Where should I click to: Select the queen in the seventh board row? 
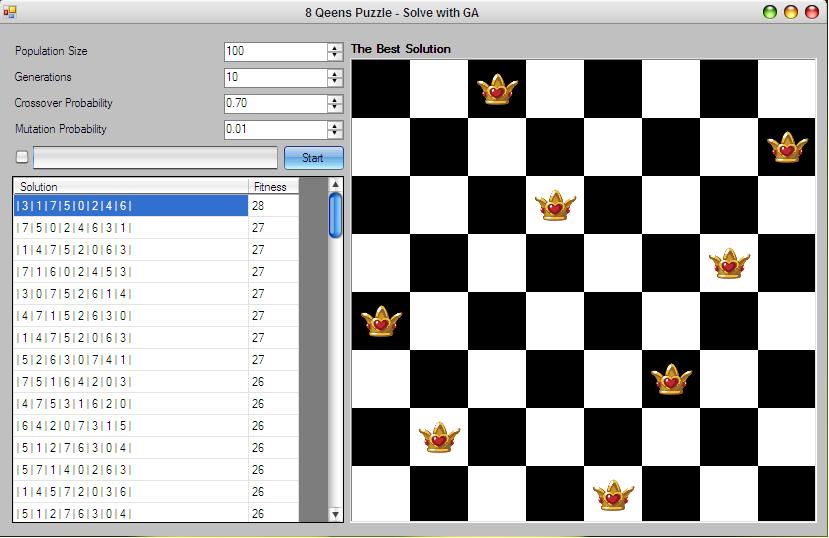tap(439, 437)
